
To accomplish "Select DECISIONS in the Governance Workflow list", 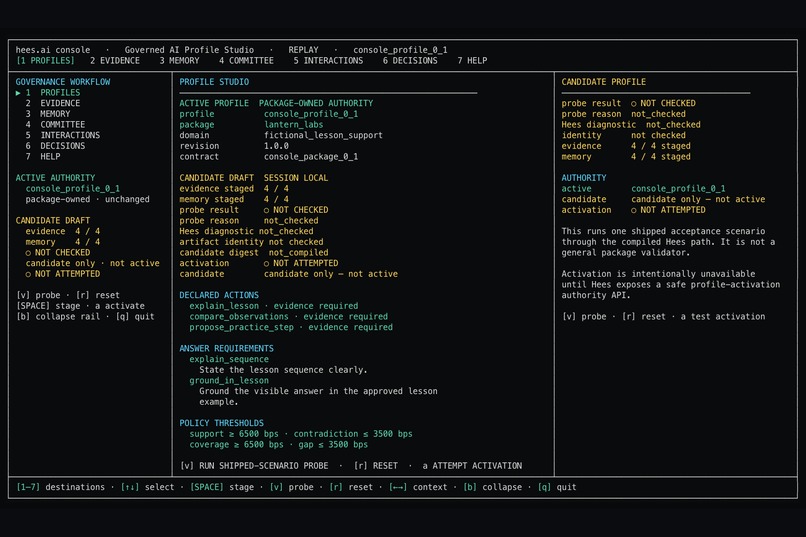I will 56,146.
